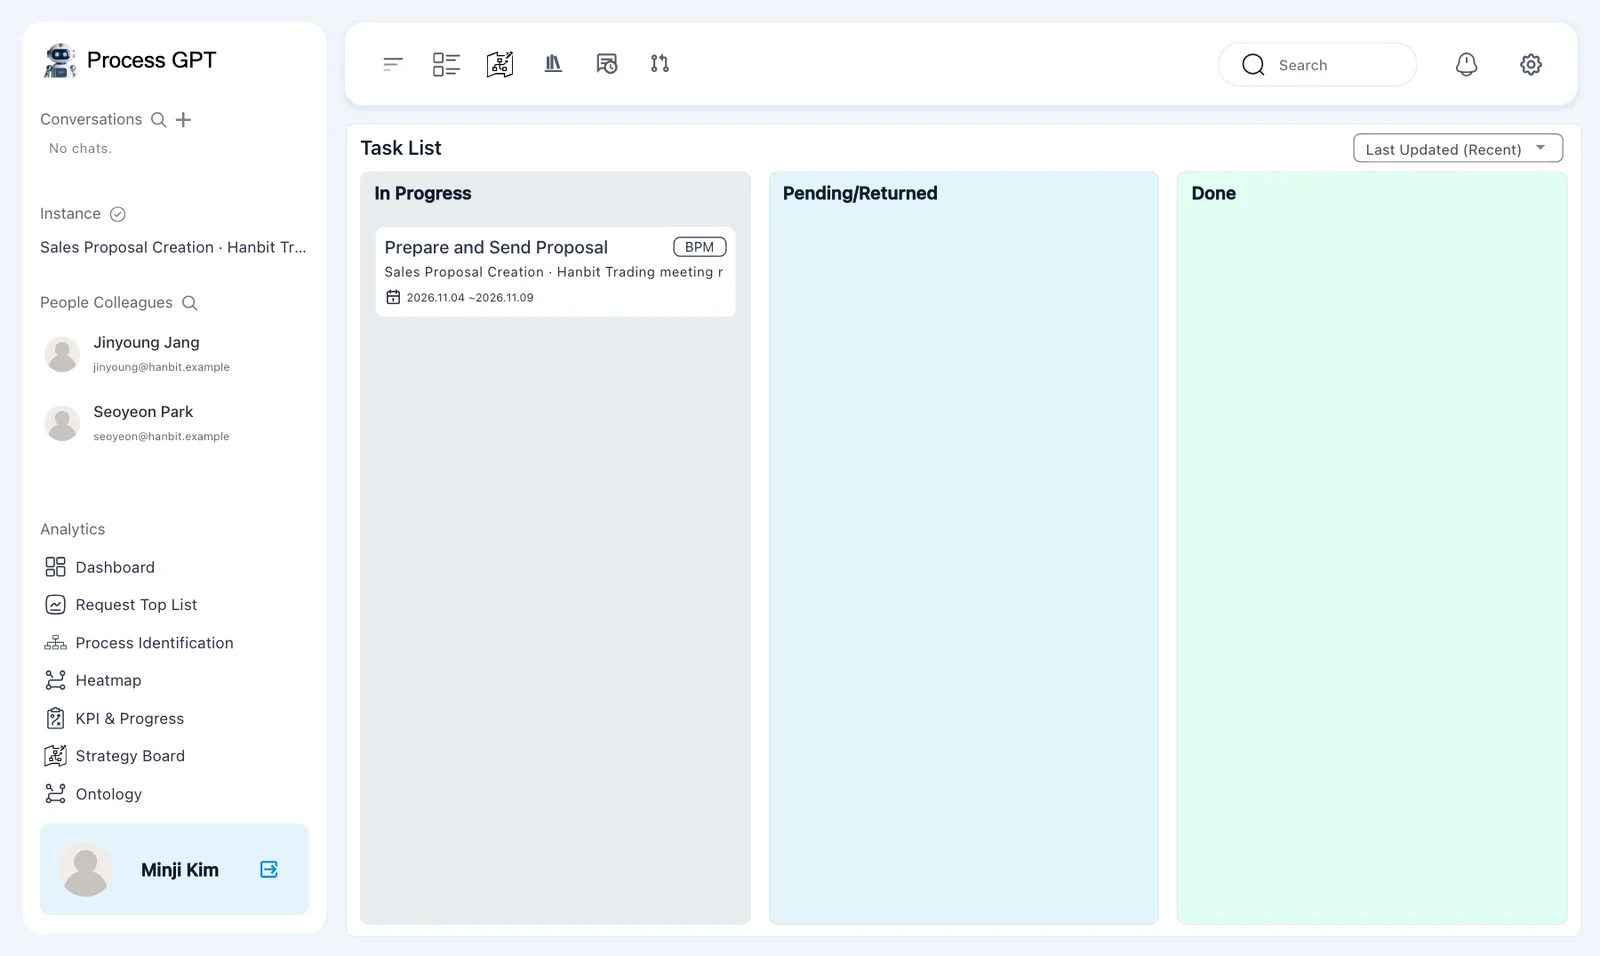Click the In Progress column header
Viewport: 1600px width, 956px height.
(423, 193)
